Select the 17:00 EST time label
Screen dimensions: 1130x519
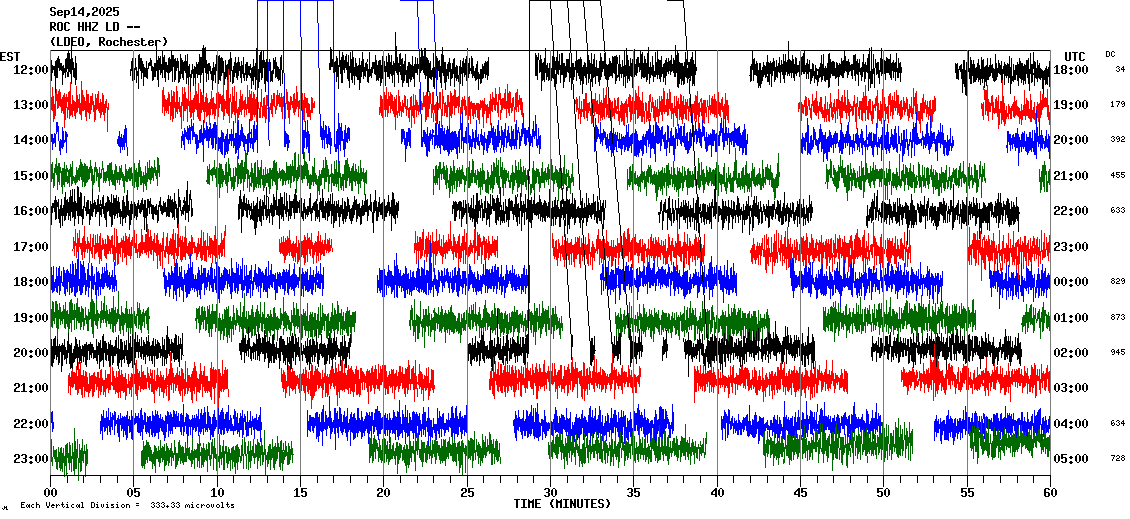click(x=32, y=247)
